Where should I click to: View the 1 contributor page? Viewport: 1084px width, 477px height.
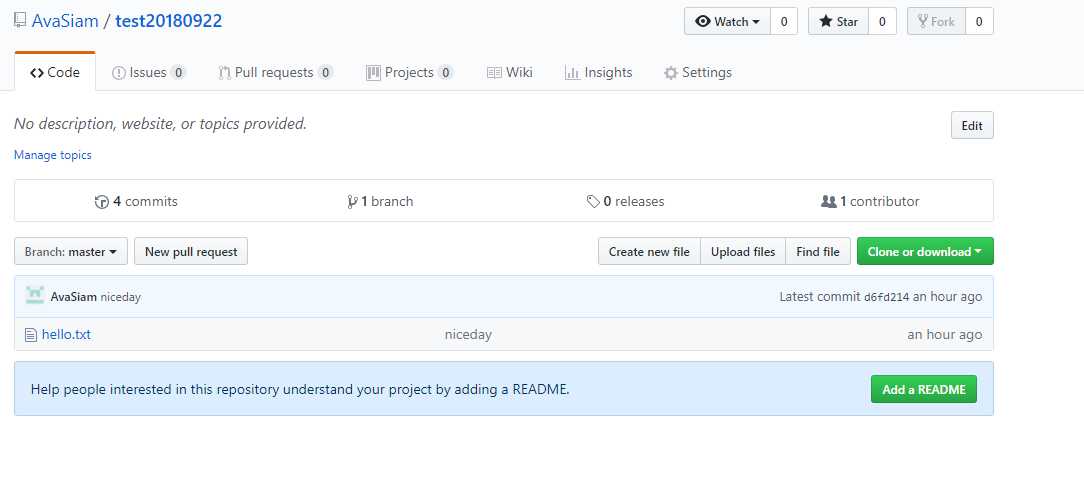pyautogui.click(x=870, y=201)
